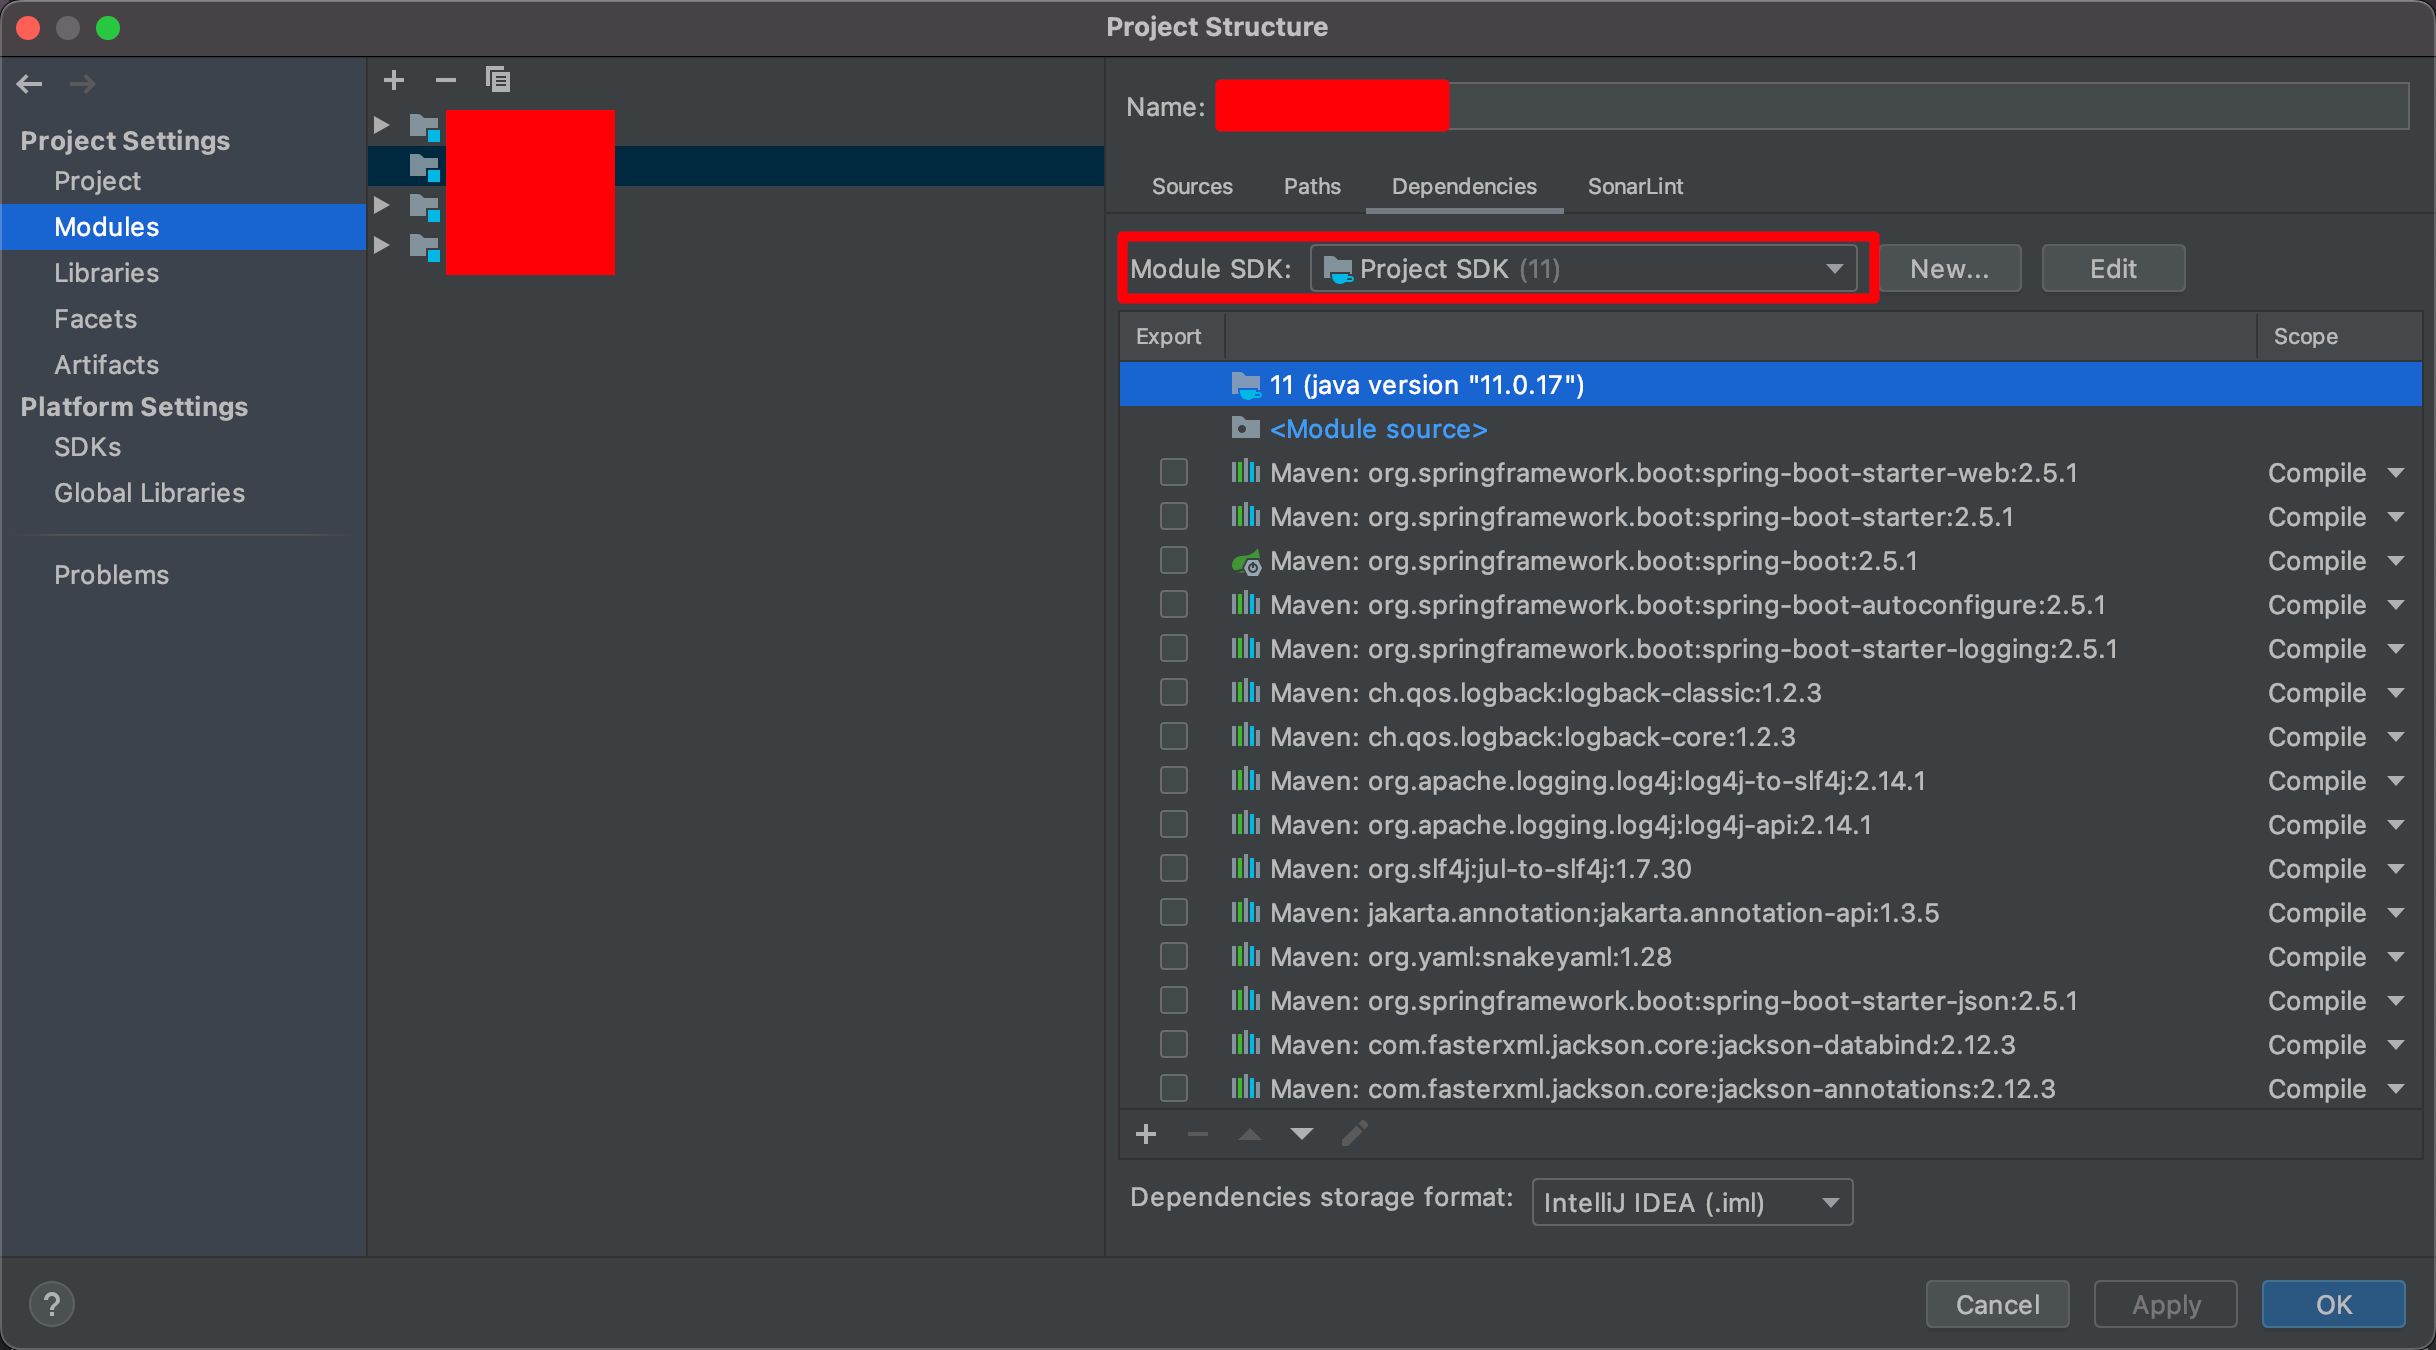2436x1350 pixels.
Task: Open the SonarLint tab
Action: pos(1635,186)
